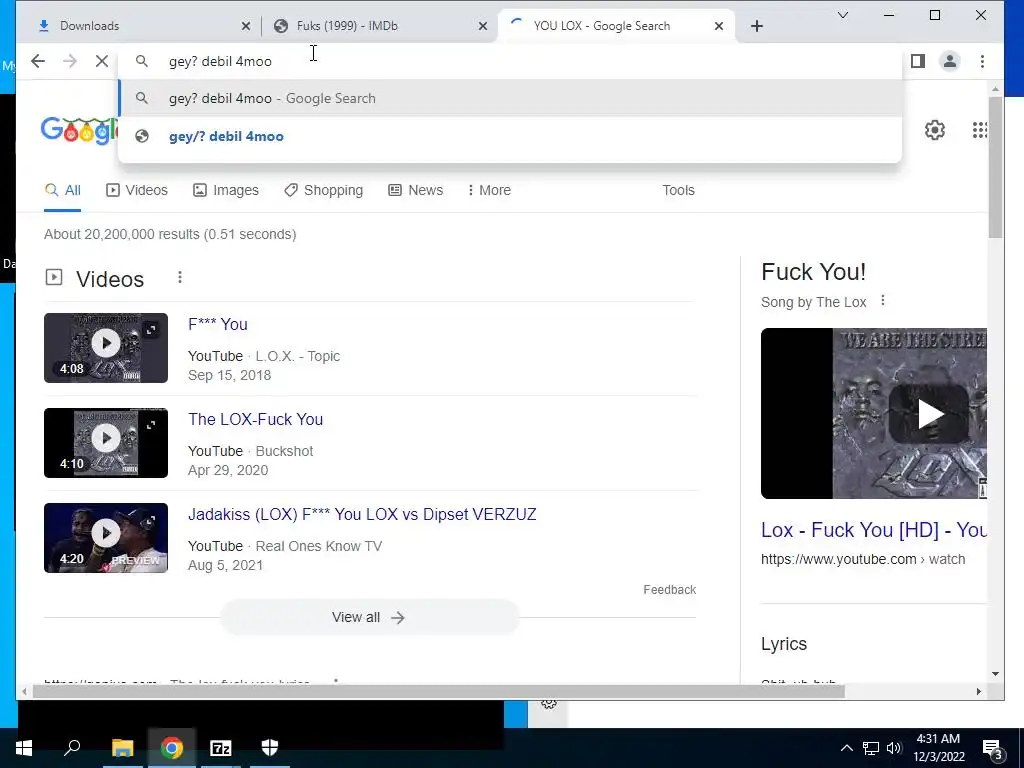Close the YOU LOX Google Search tab
Viewport: 1024px width, 768px height.
pos(718,26)
